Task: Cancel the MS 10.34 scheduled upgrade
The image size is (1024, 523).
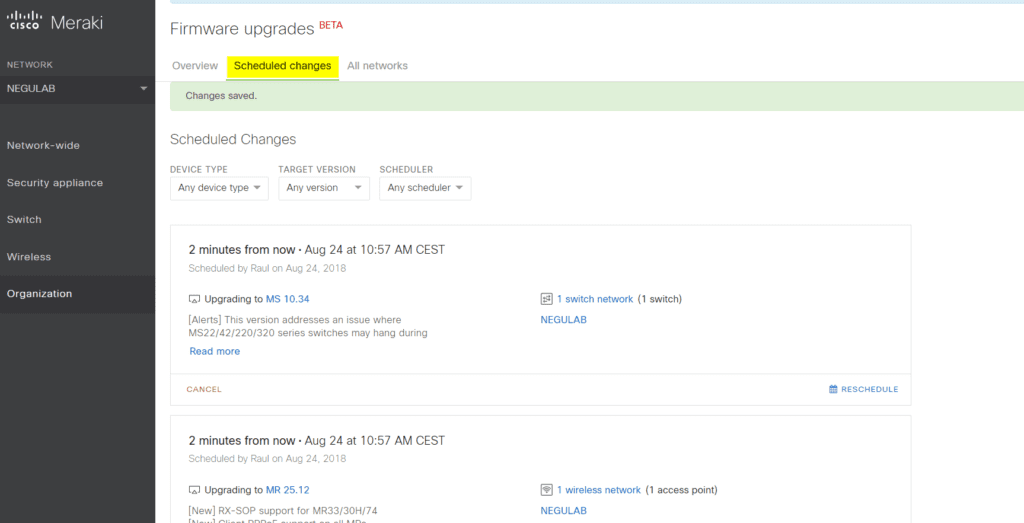Action: point(204,389)
